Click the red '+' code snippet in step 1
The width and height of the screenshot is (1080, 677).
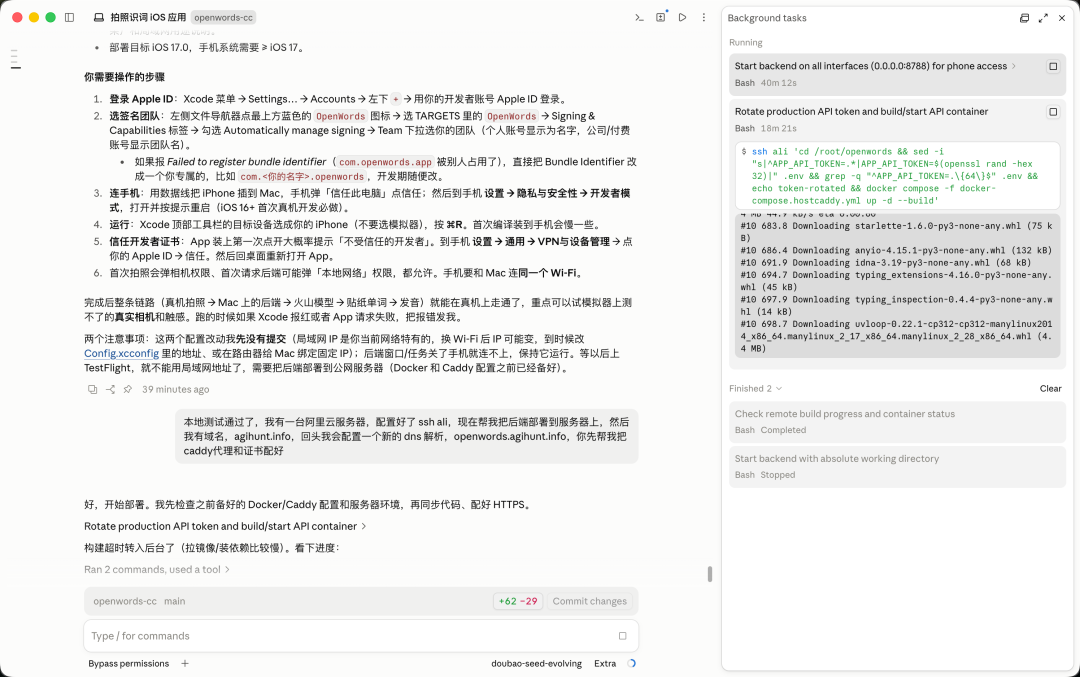pyautogui.click(x=395, y=99)
